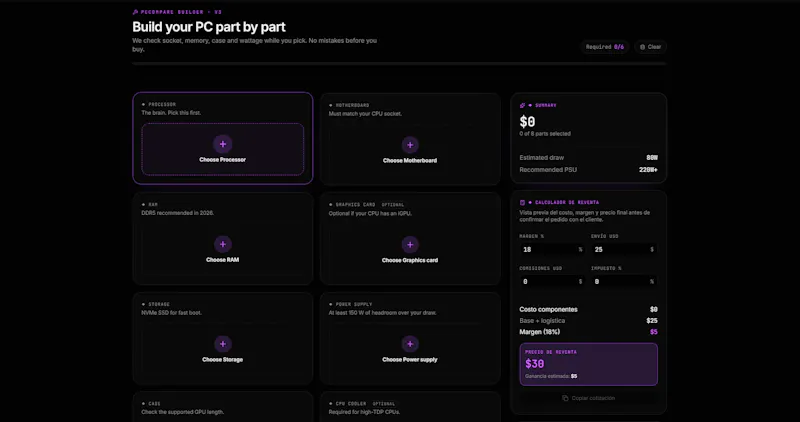
Task: Click the Required 0/6 badge
Action: (x=605, y=47)
